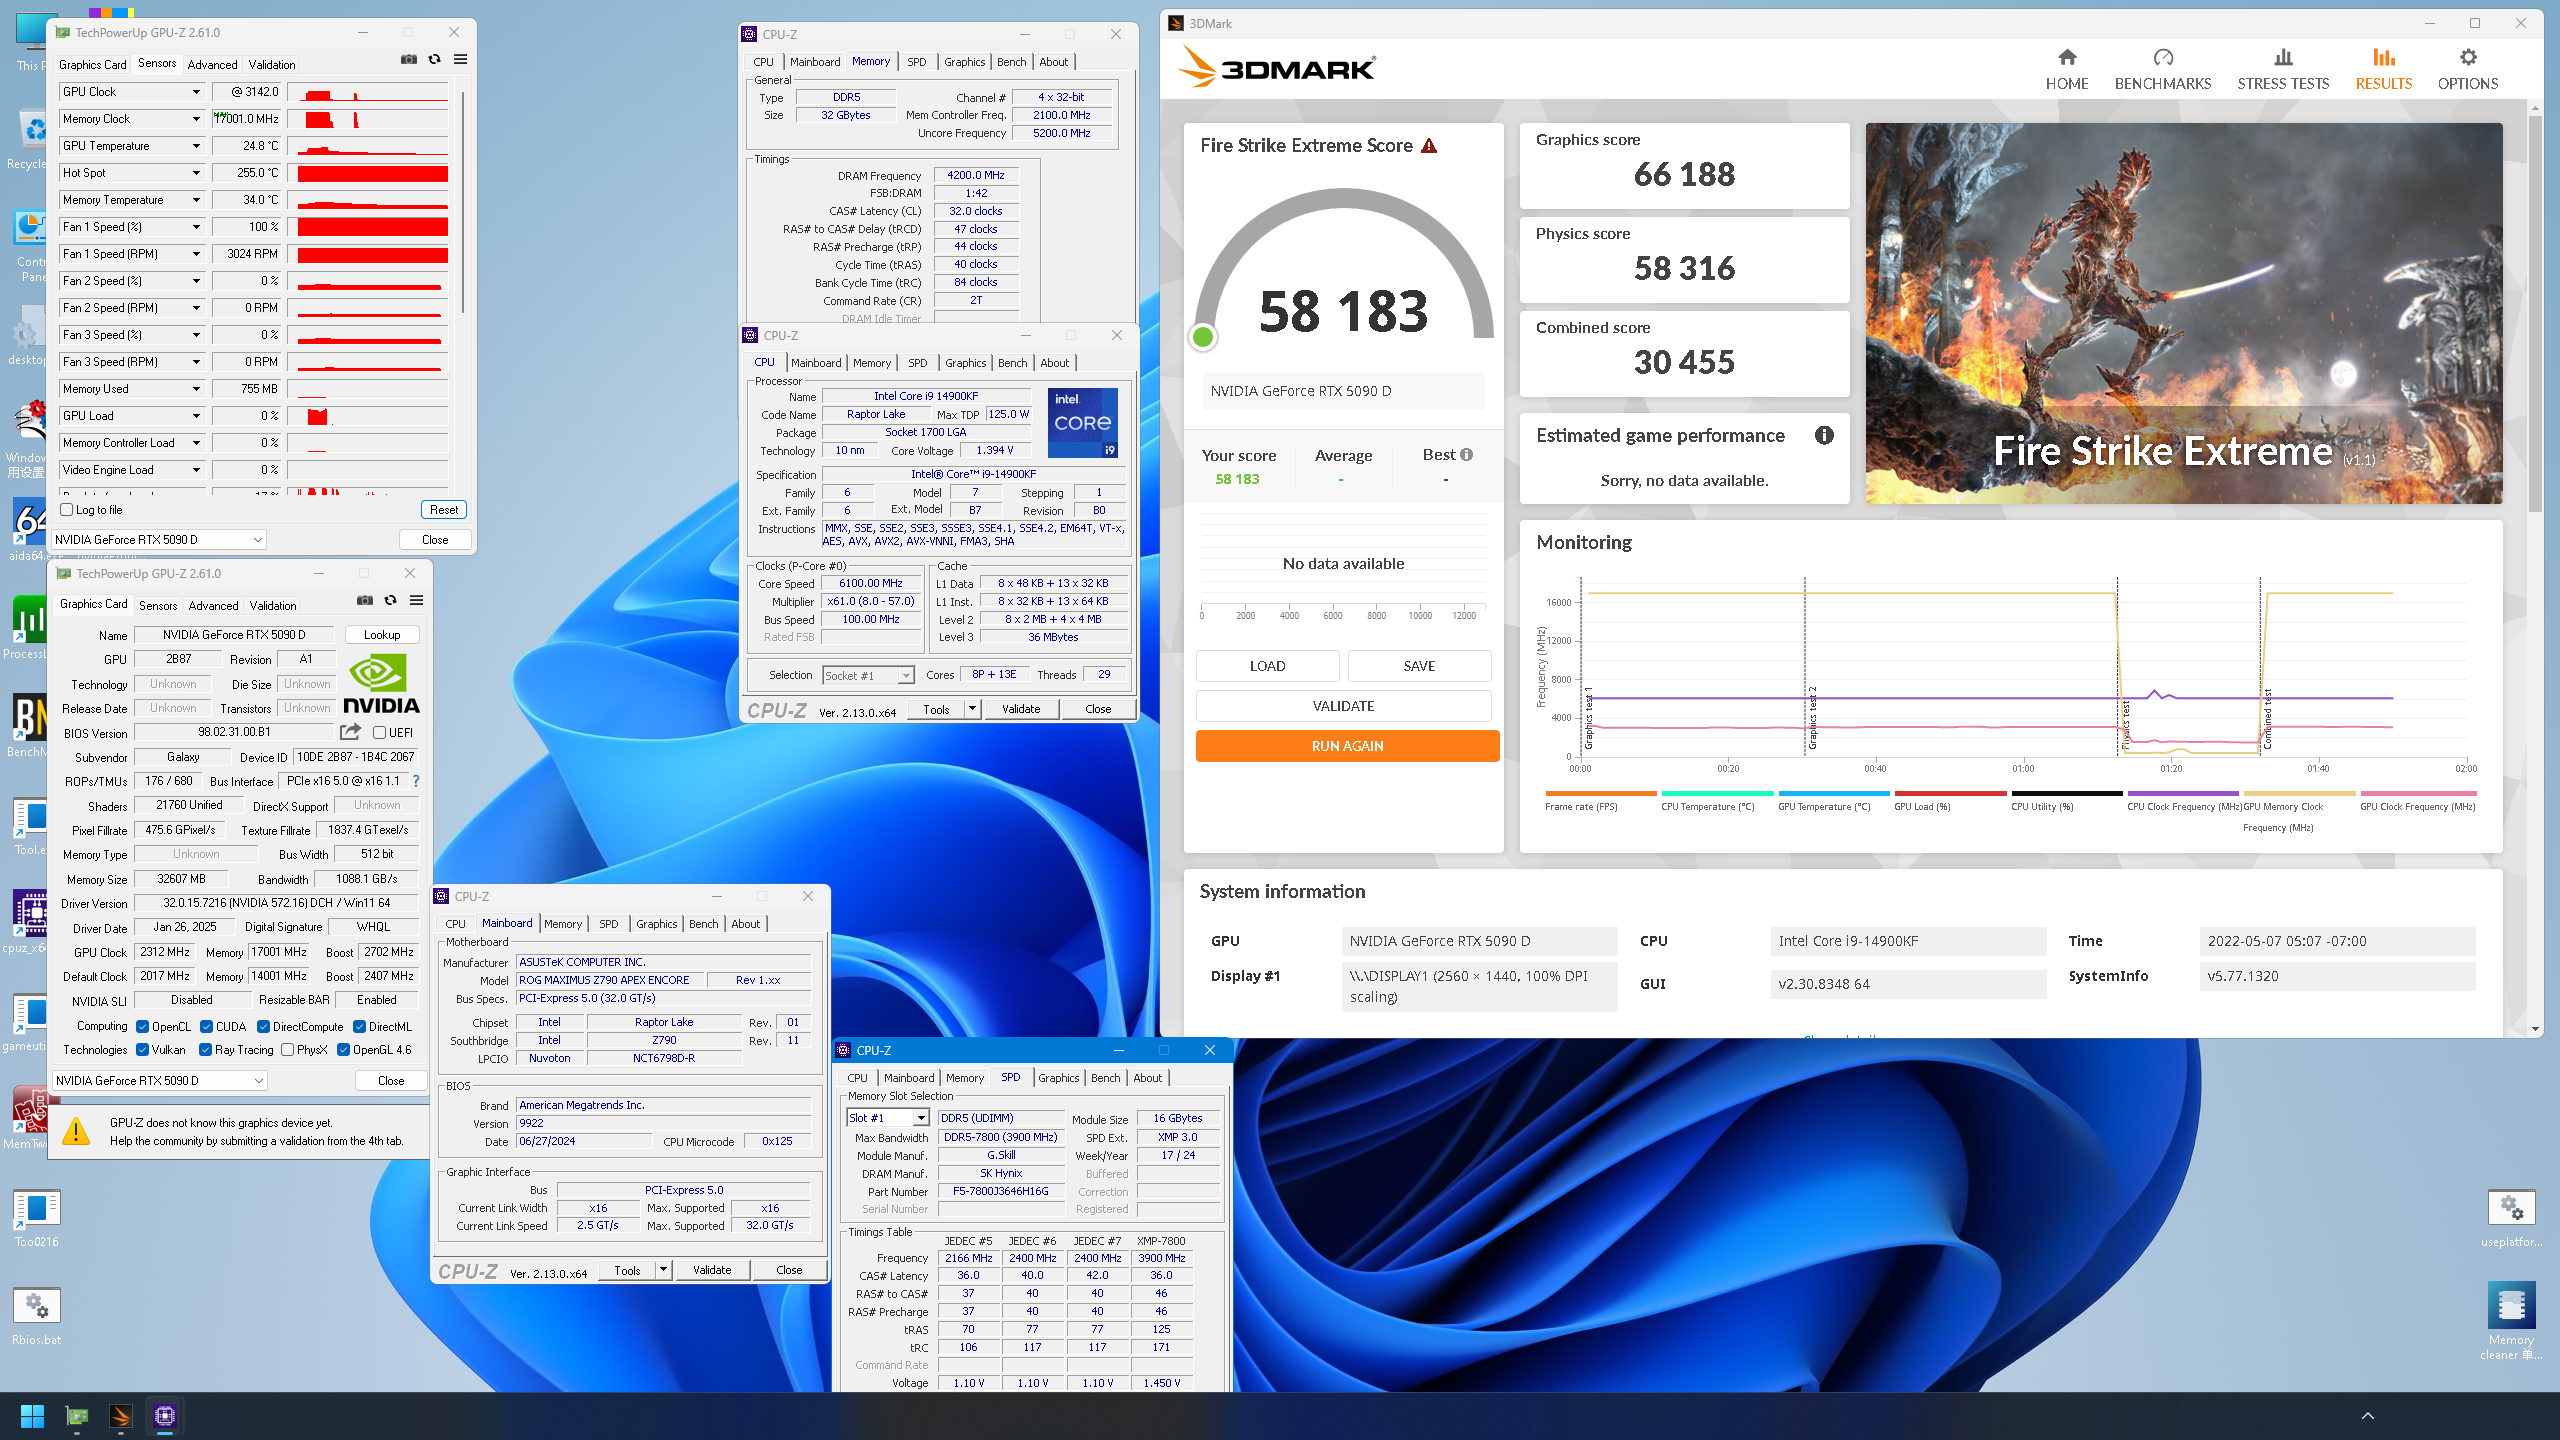Open the Slot #1 dropdown in CPU-Z SPD
2560x1440 pixels.
(888, 1118)
